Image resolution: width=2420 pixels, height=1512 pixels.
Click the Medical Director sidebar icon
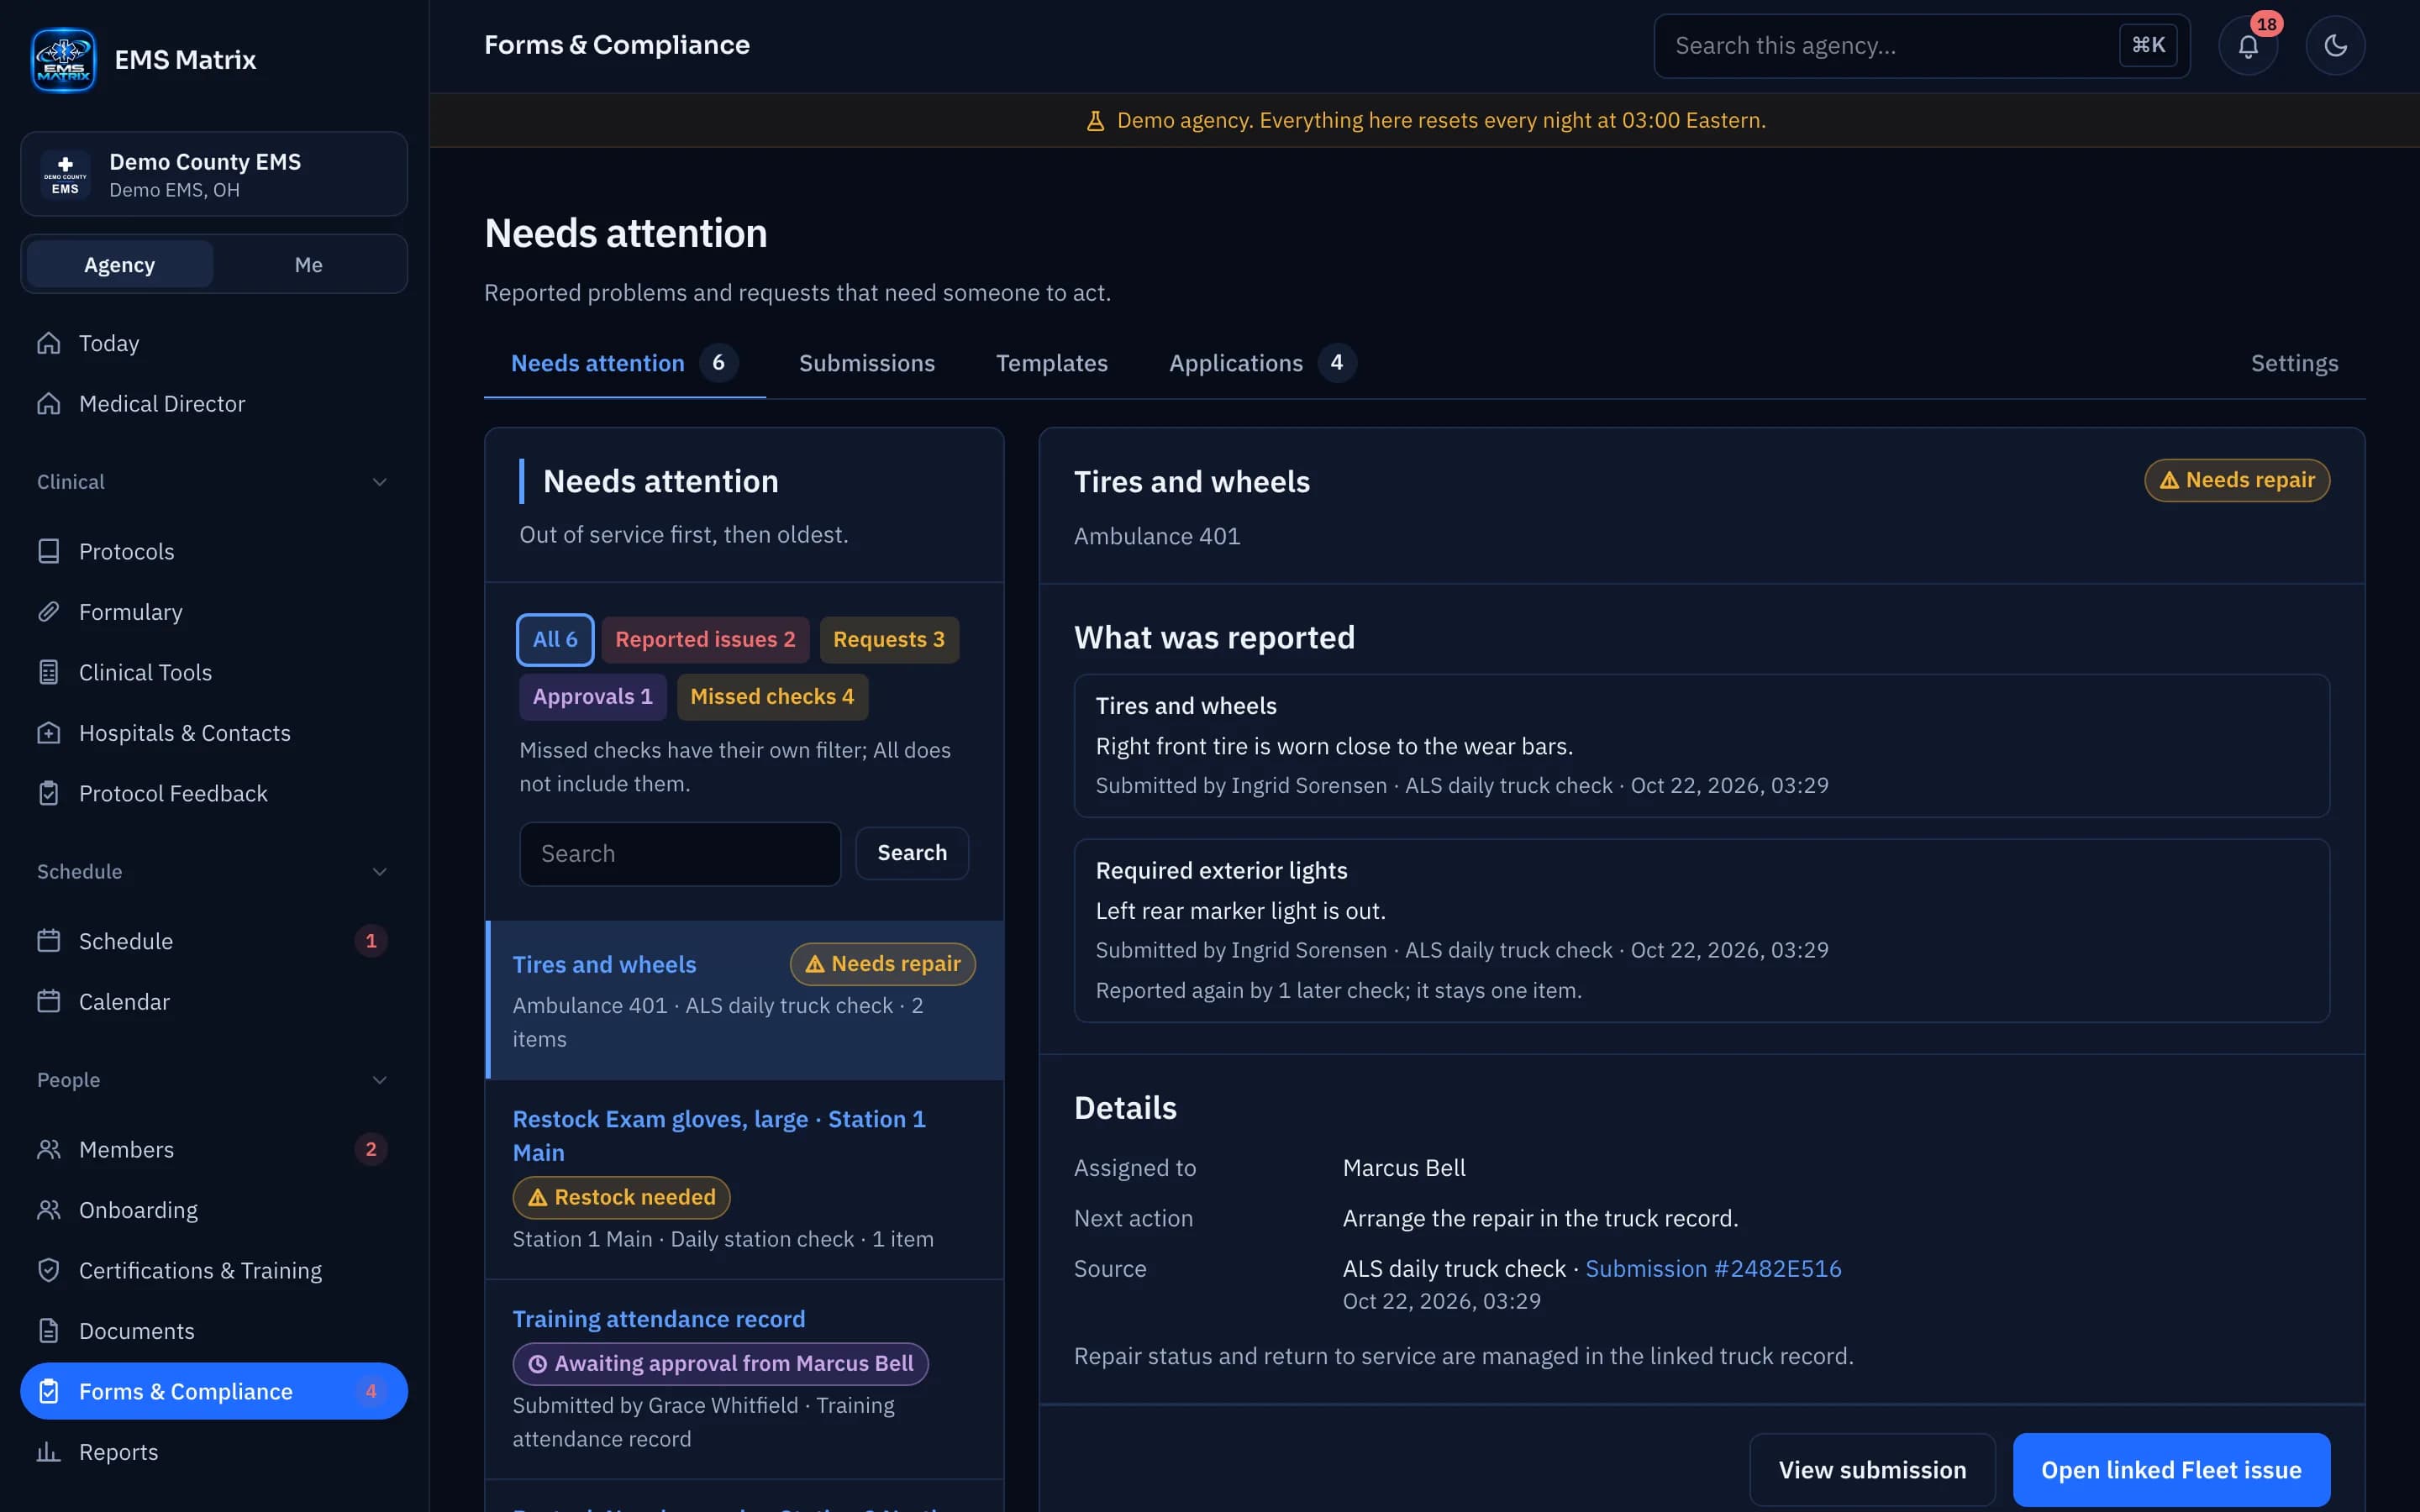pyautogui.click(x=49, y=403)
